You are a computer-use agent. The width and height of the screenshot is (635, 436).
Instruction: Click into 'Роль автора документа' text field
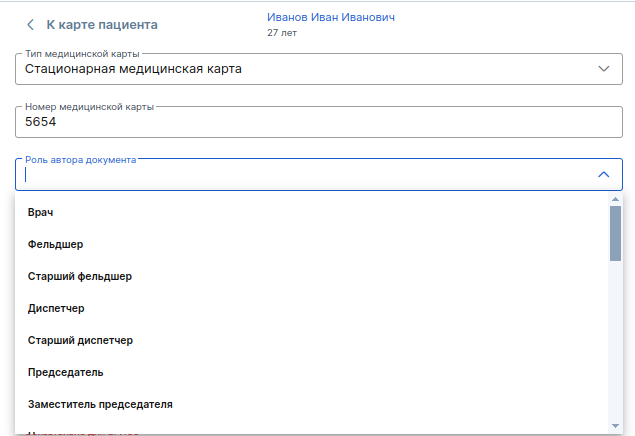click(x=300, y=175)
